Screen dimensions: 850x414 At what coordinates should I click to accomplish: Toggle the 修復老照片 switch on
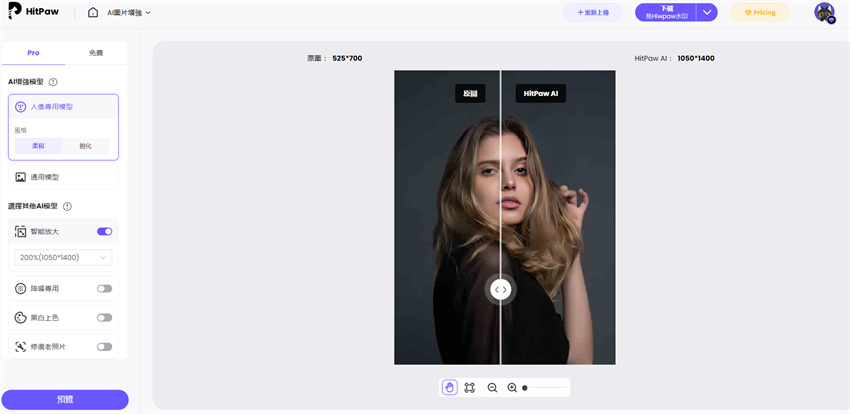click(x=104, y=346)
